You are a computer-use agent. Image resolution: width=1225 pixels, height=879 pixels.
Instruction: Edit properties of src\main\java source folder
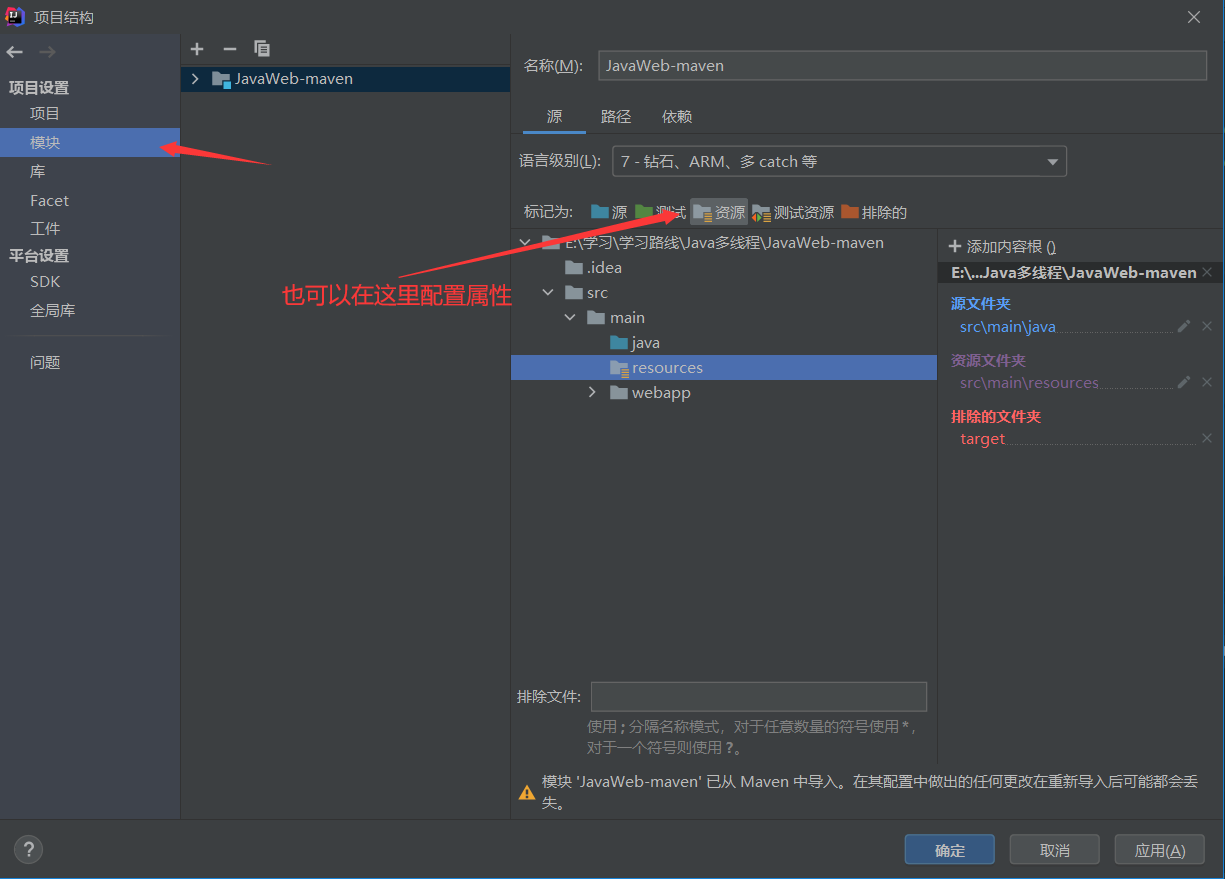tap(1184, 326)
